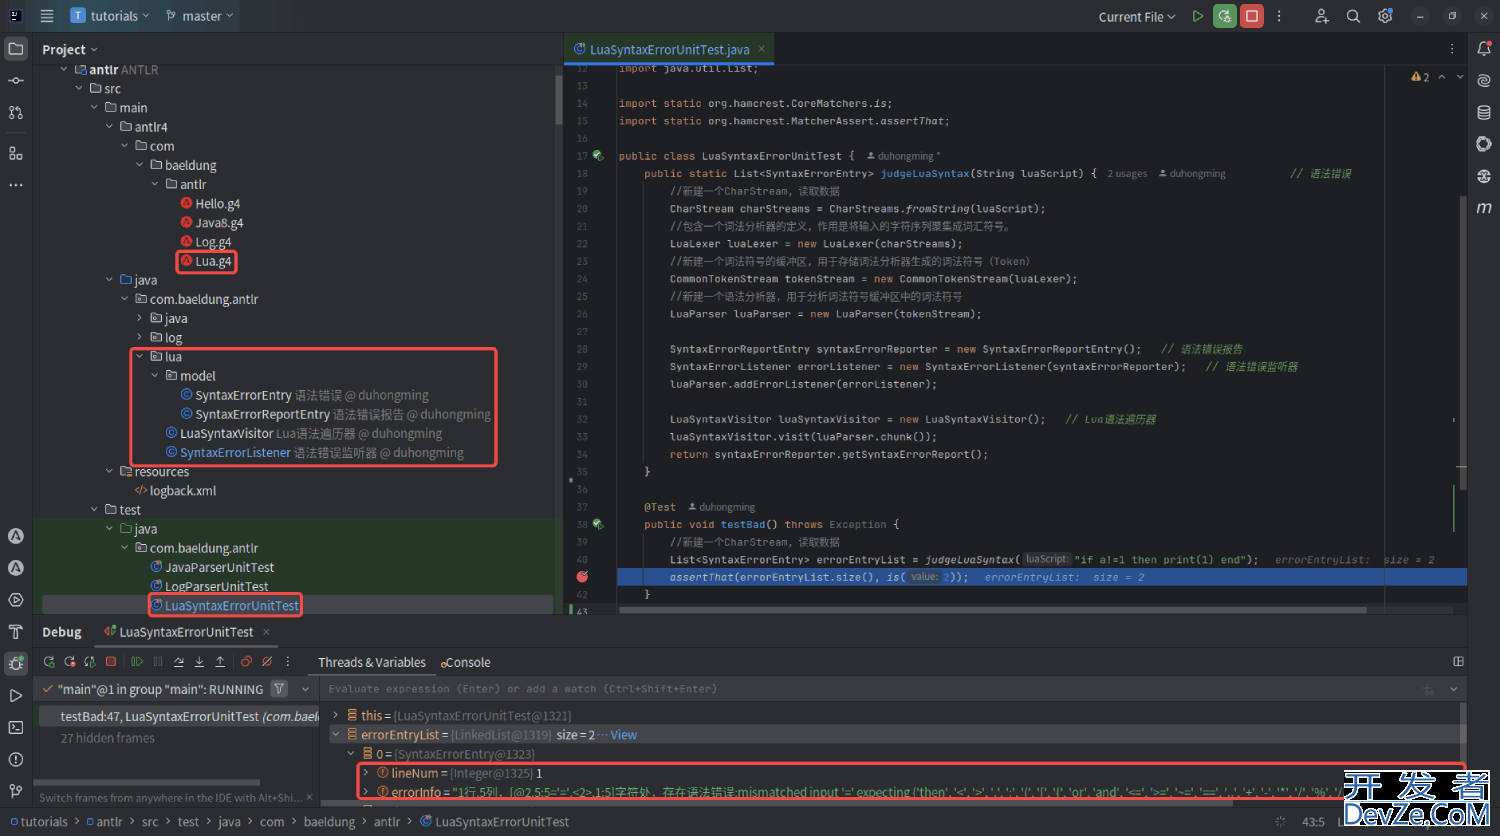Screen dimensions: 1500x836
Task: Open the Structure tool window
Action: click(16, 153)
